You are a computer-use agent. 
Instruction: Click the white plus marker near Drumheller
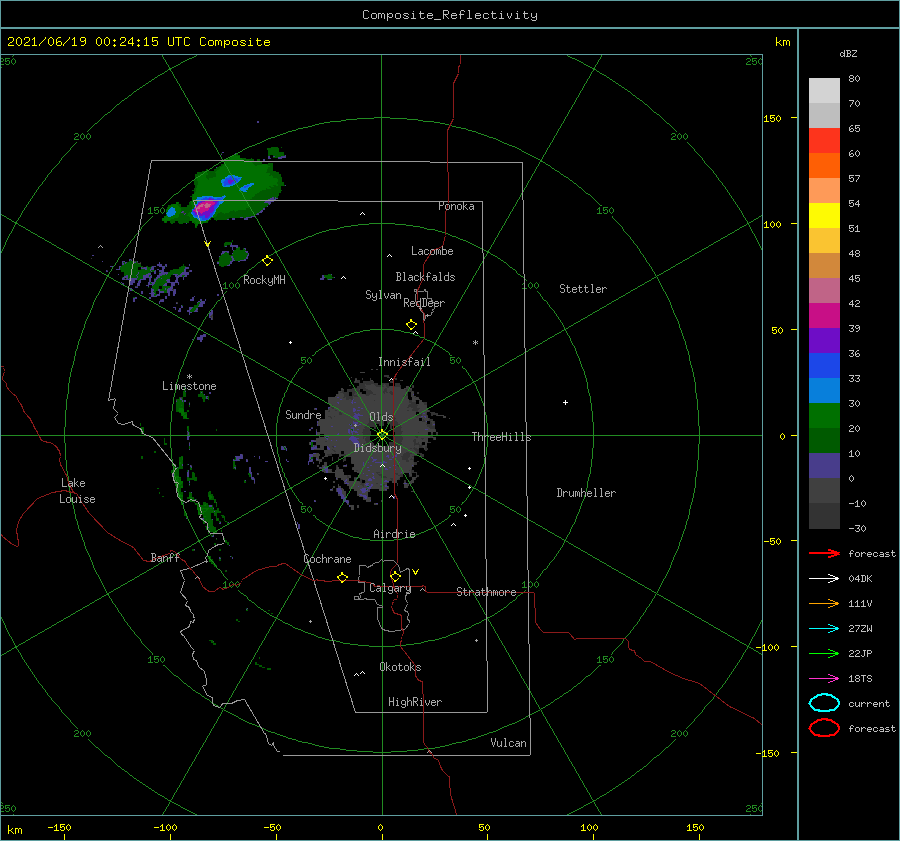click(x=565, y=402)
